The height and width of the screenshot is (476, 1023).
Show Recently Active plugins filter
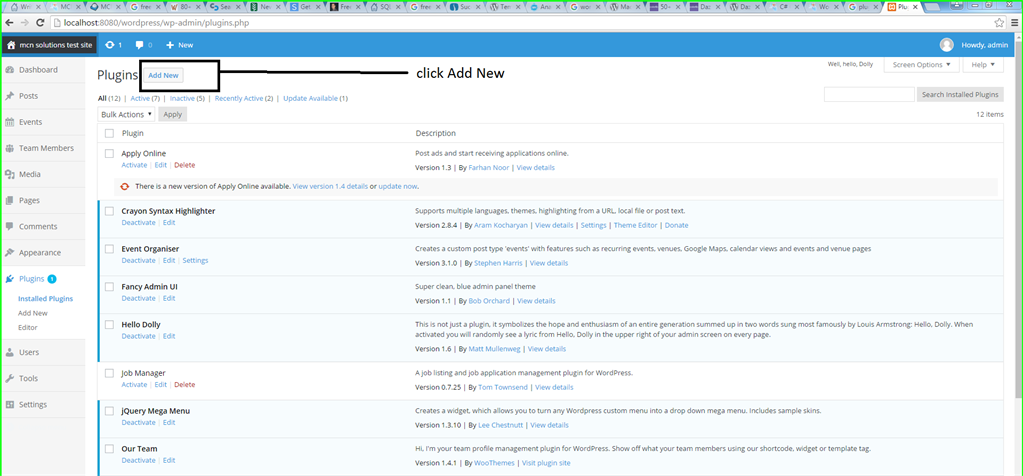pyautogui.click(x=239, y=98)
